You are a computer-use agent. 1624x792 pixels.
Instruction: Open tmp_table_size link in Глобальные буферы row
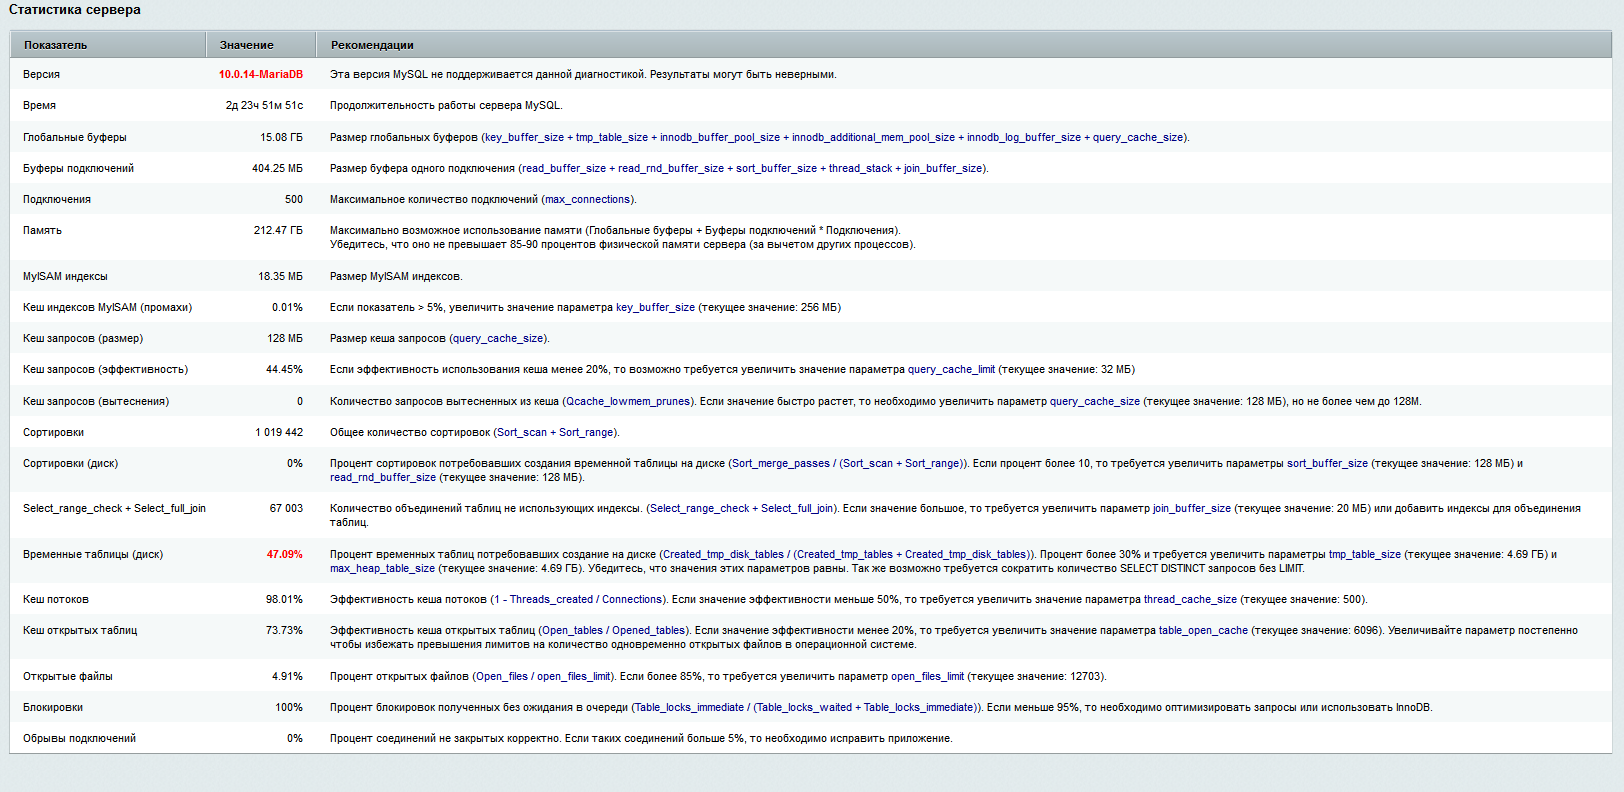[x=612, y=137]
